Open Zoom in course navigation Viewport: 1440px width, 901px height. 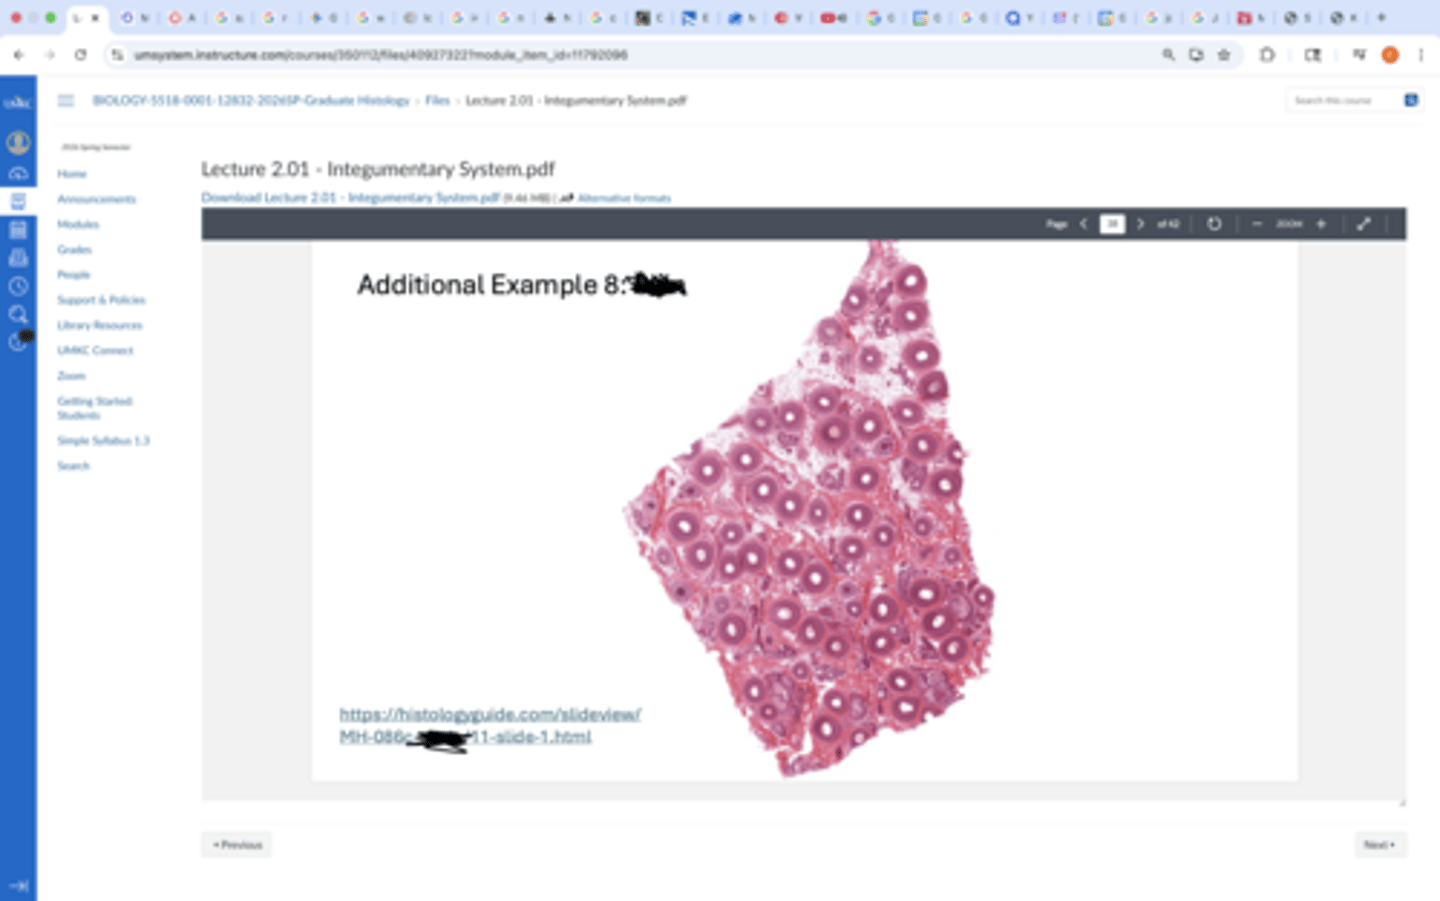[71, 376]
